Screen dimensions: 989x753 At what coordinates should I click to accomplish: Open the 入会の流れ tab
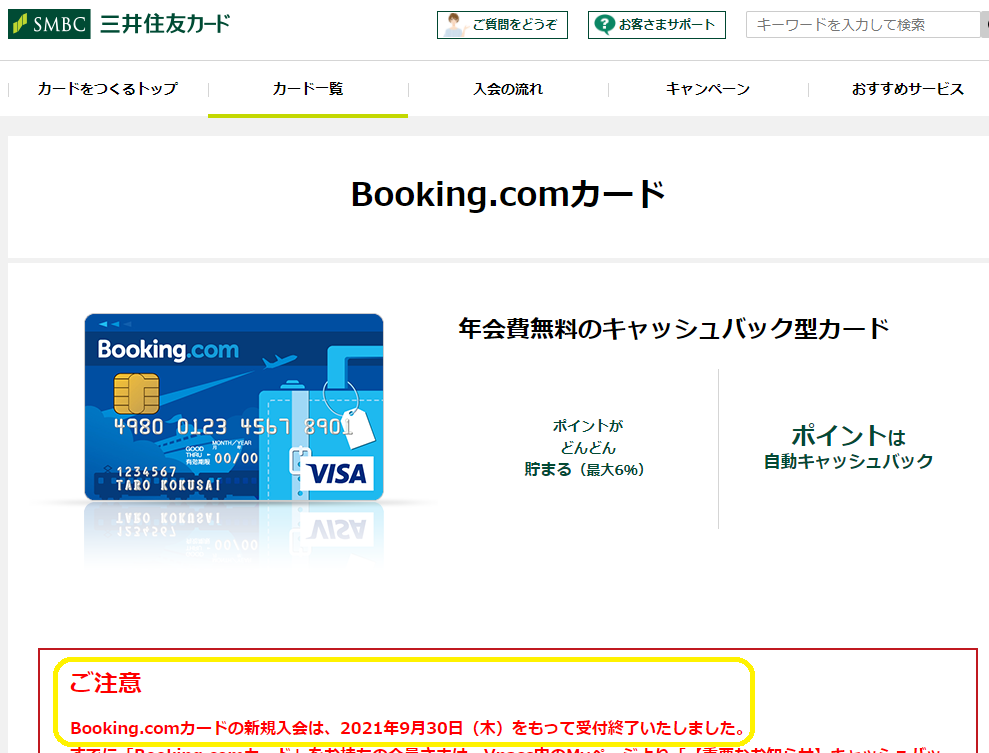click(x=508, y=89)
